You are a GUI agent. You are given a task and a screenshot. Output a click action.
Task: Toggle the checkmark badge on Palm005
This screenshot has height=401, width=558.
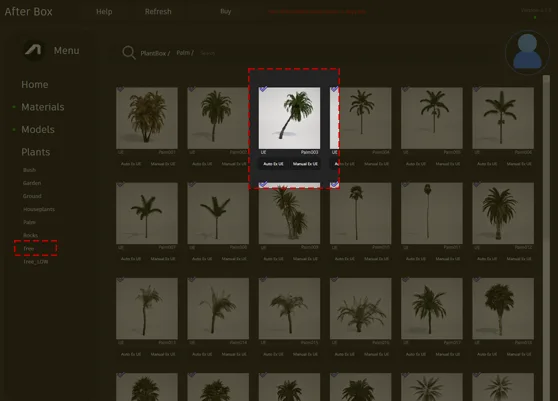click(405, 89)
